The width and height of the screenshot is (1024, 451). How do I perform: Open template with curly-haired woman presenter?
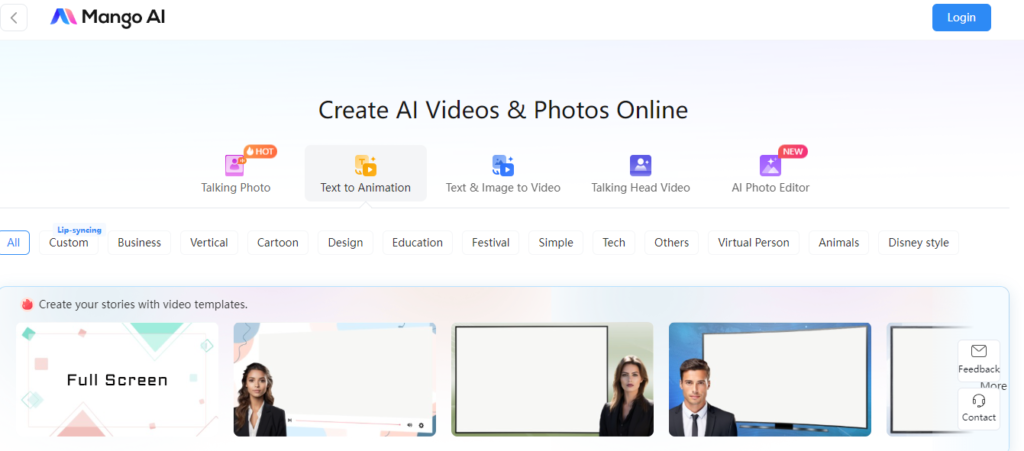[335, 379]
